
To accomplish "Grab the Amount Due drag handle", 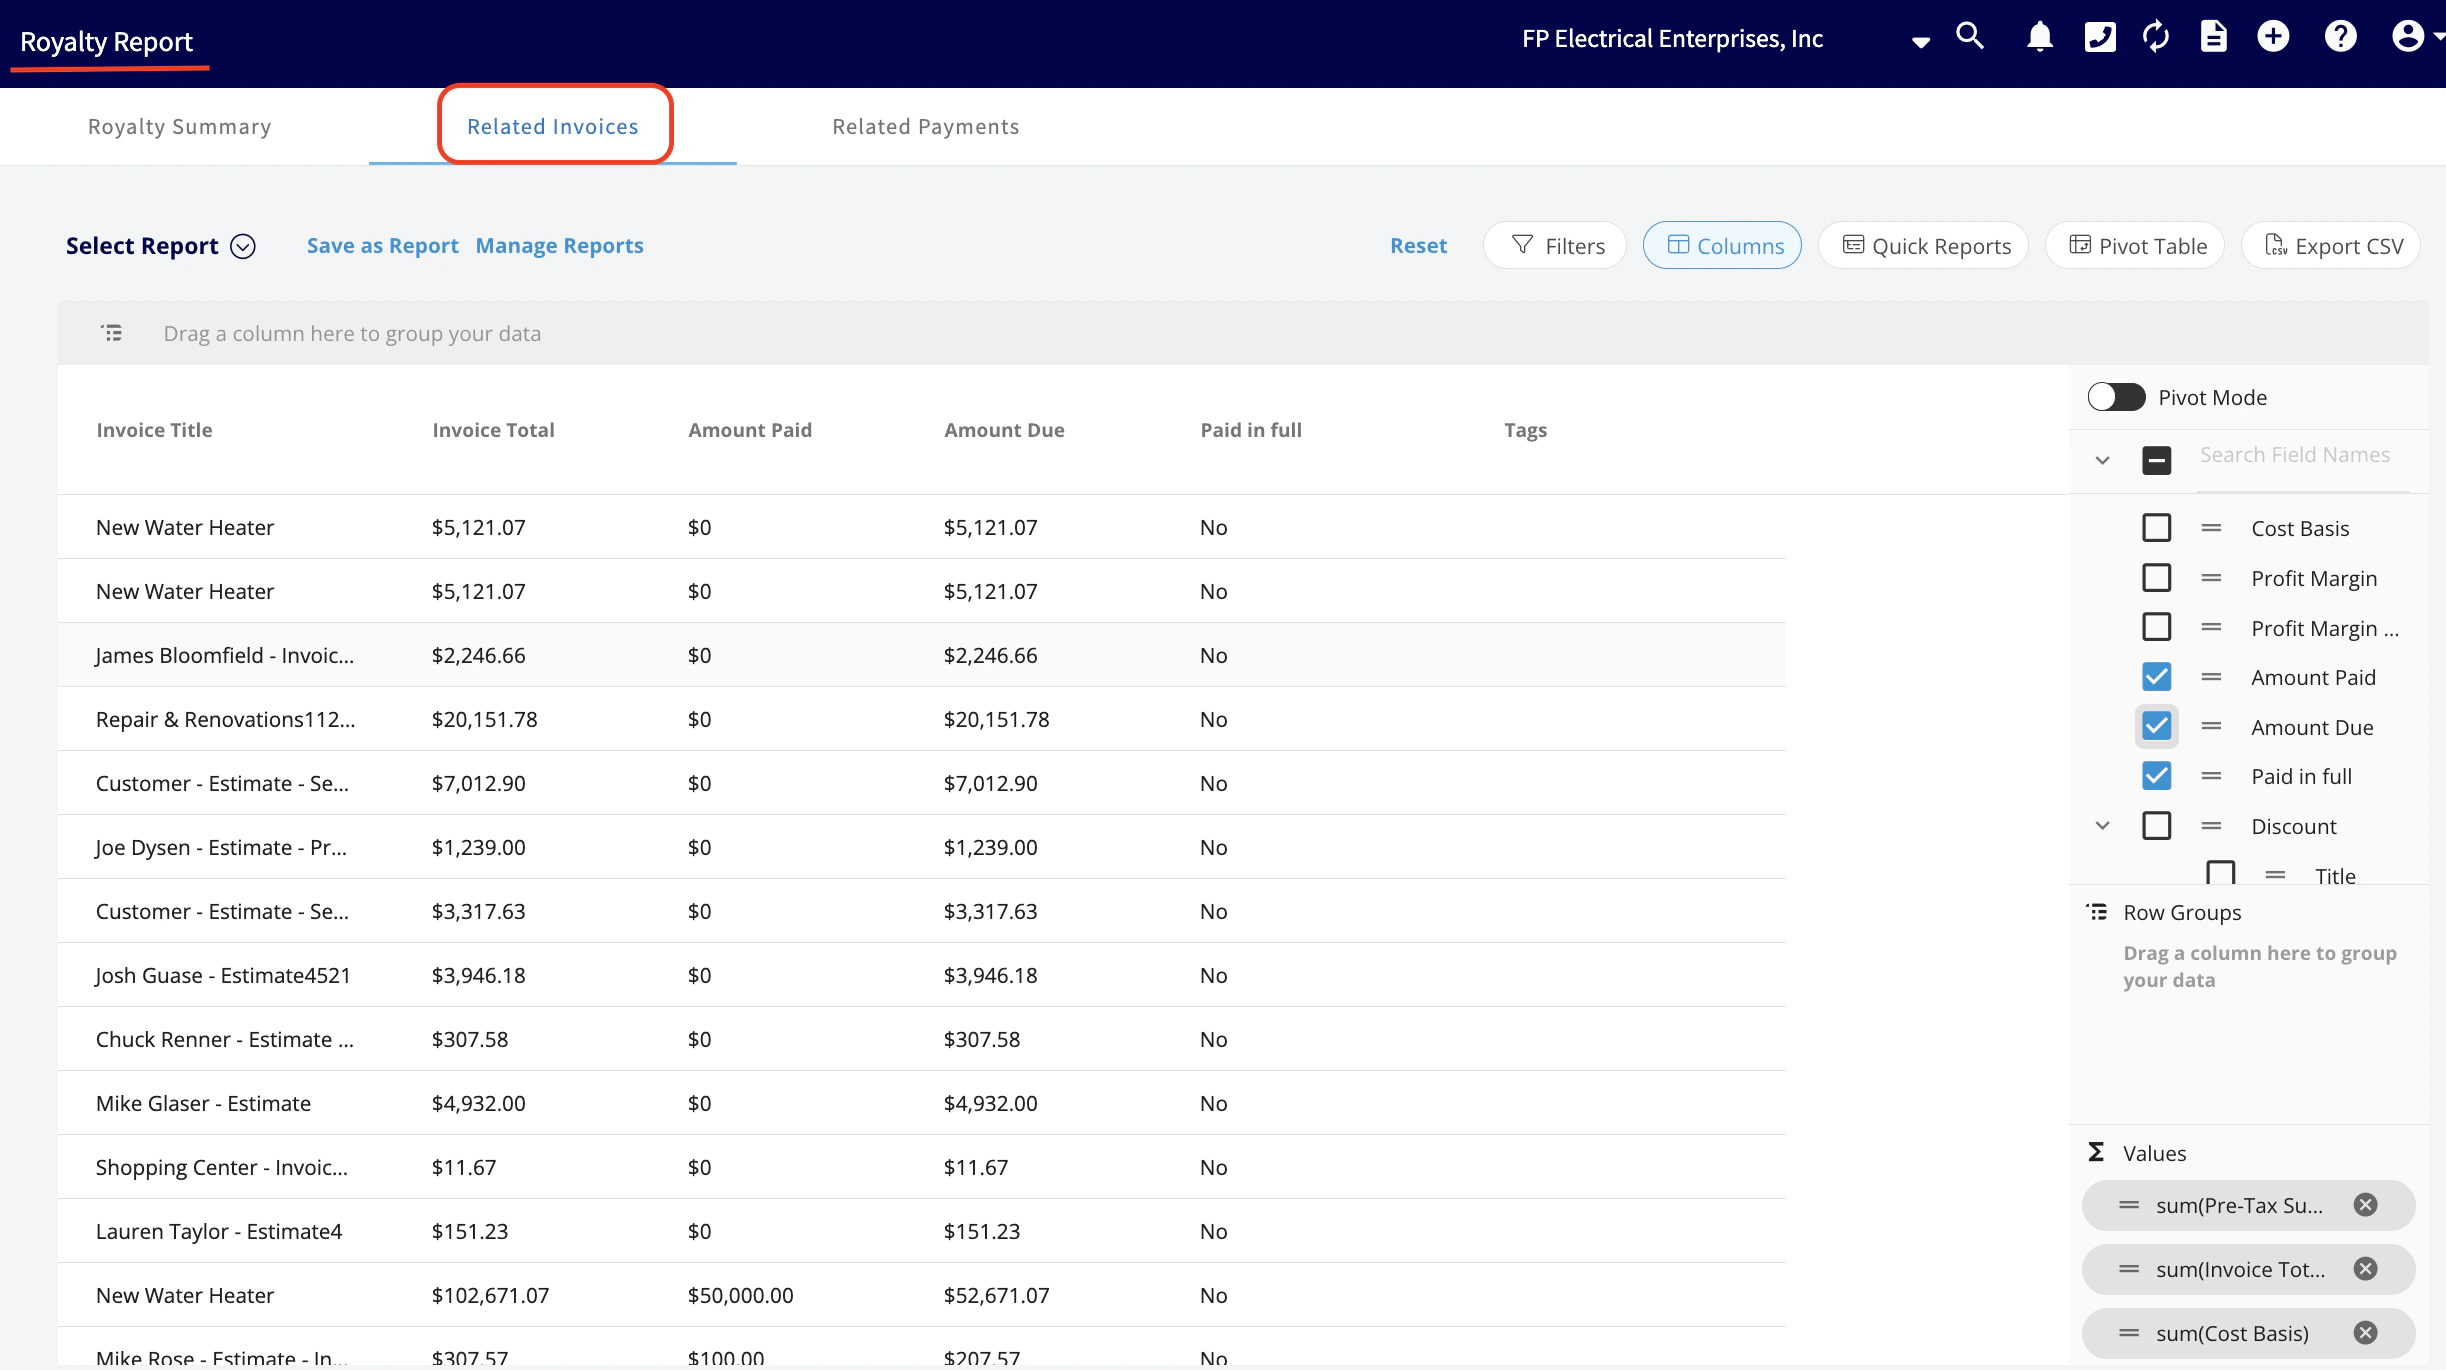I will 2211,727.
